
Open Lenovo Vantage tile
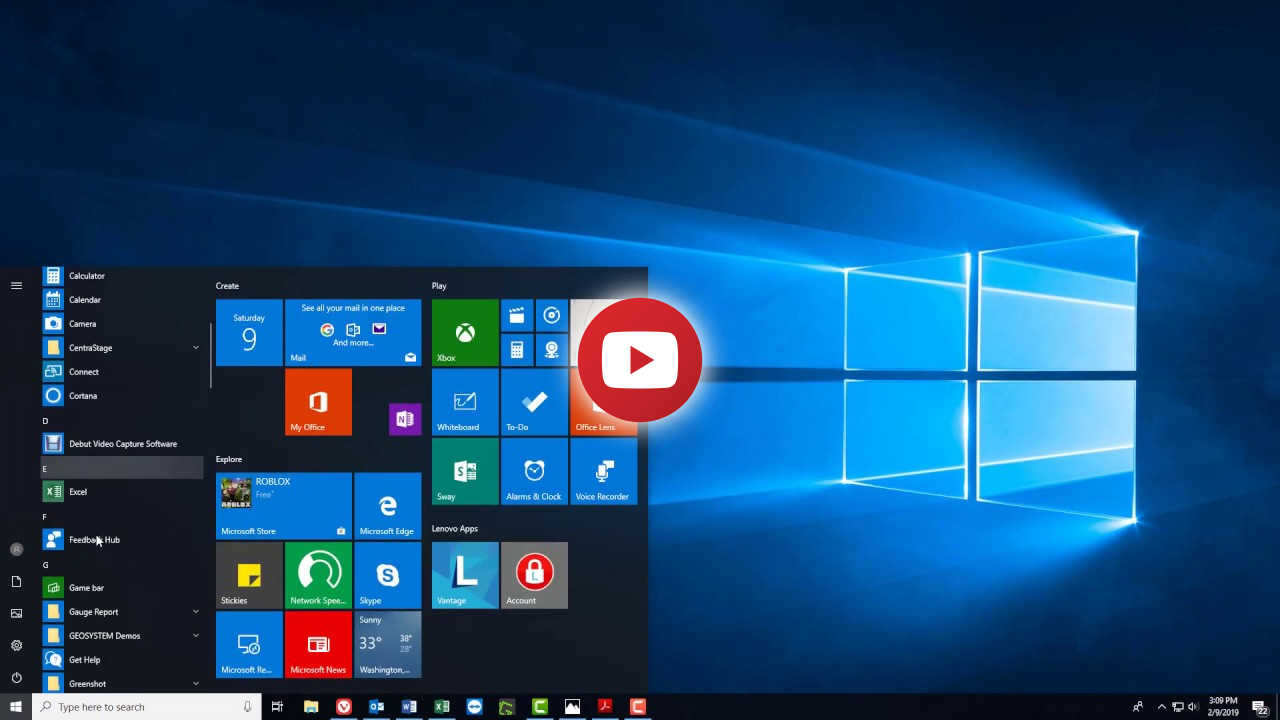point(465,575)
